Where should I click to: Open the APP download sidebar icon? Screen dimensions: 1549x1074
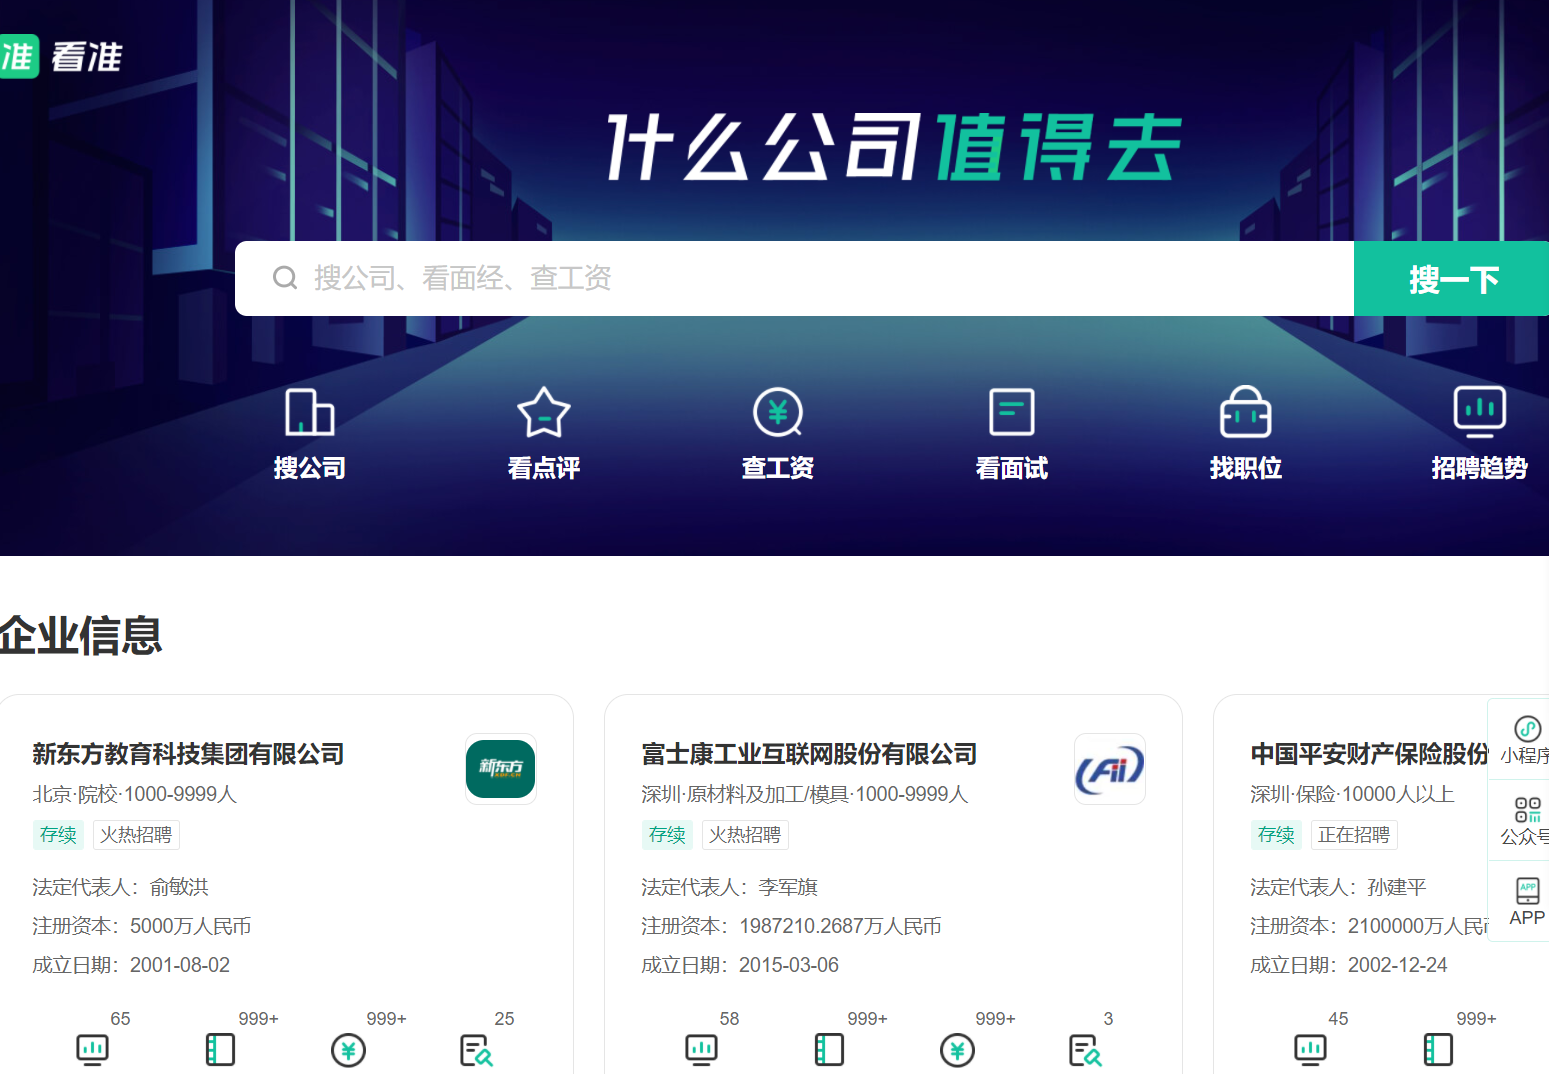tap(1526, 892)
